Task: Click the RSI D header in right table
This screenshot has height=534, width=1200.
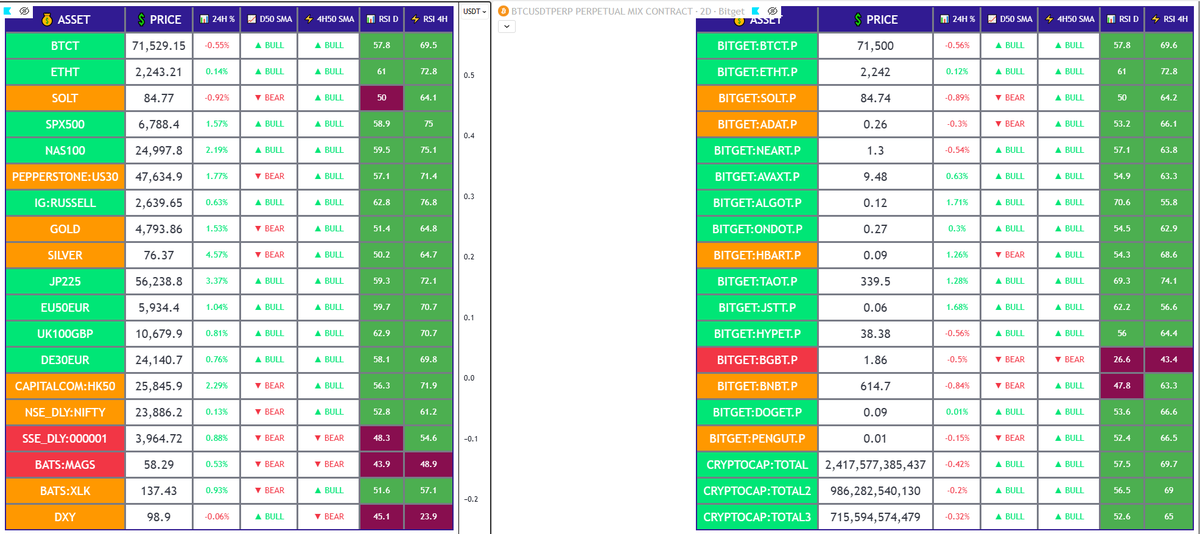Action: click(1128, 20)
